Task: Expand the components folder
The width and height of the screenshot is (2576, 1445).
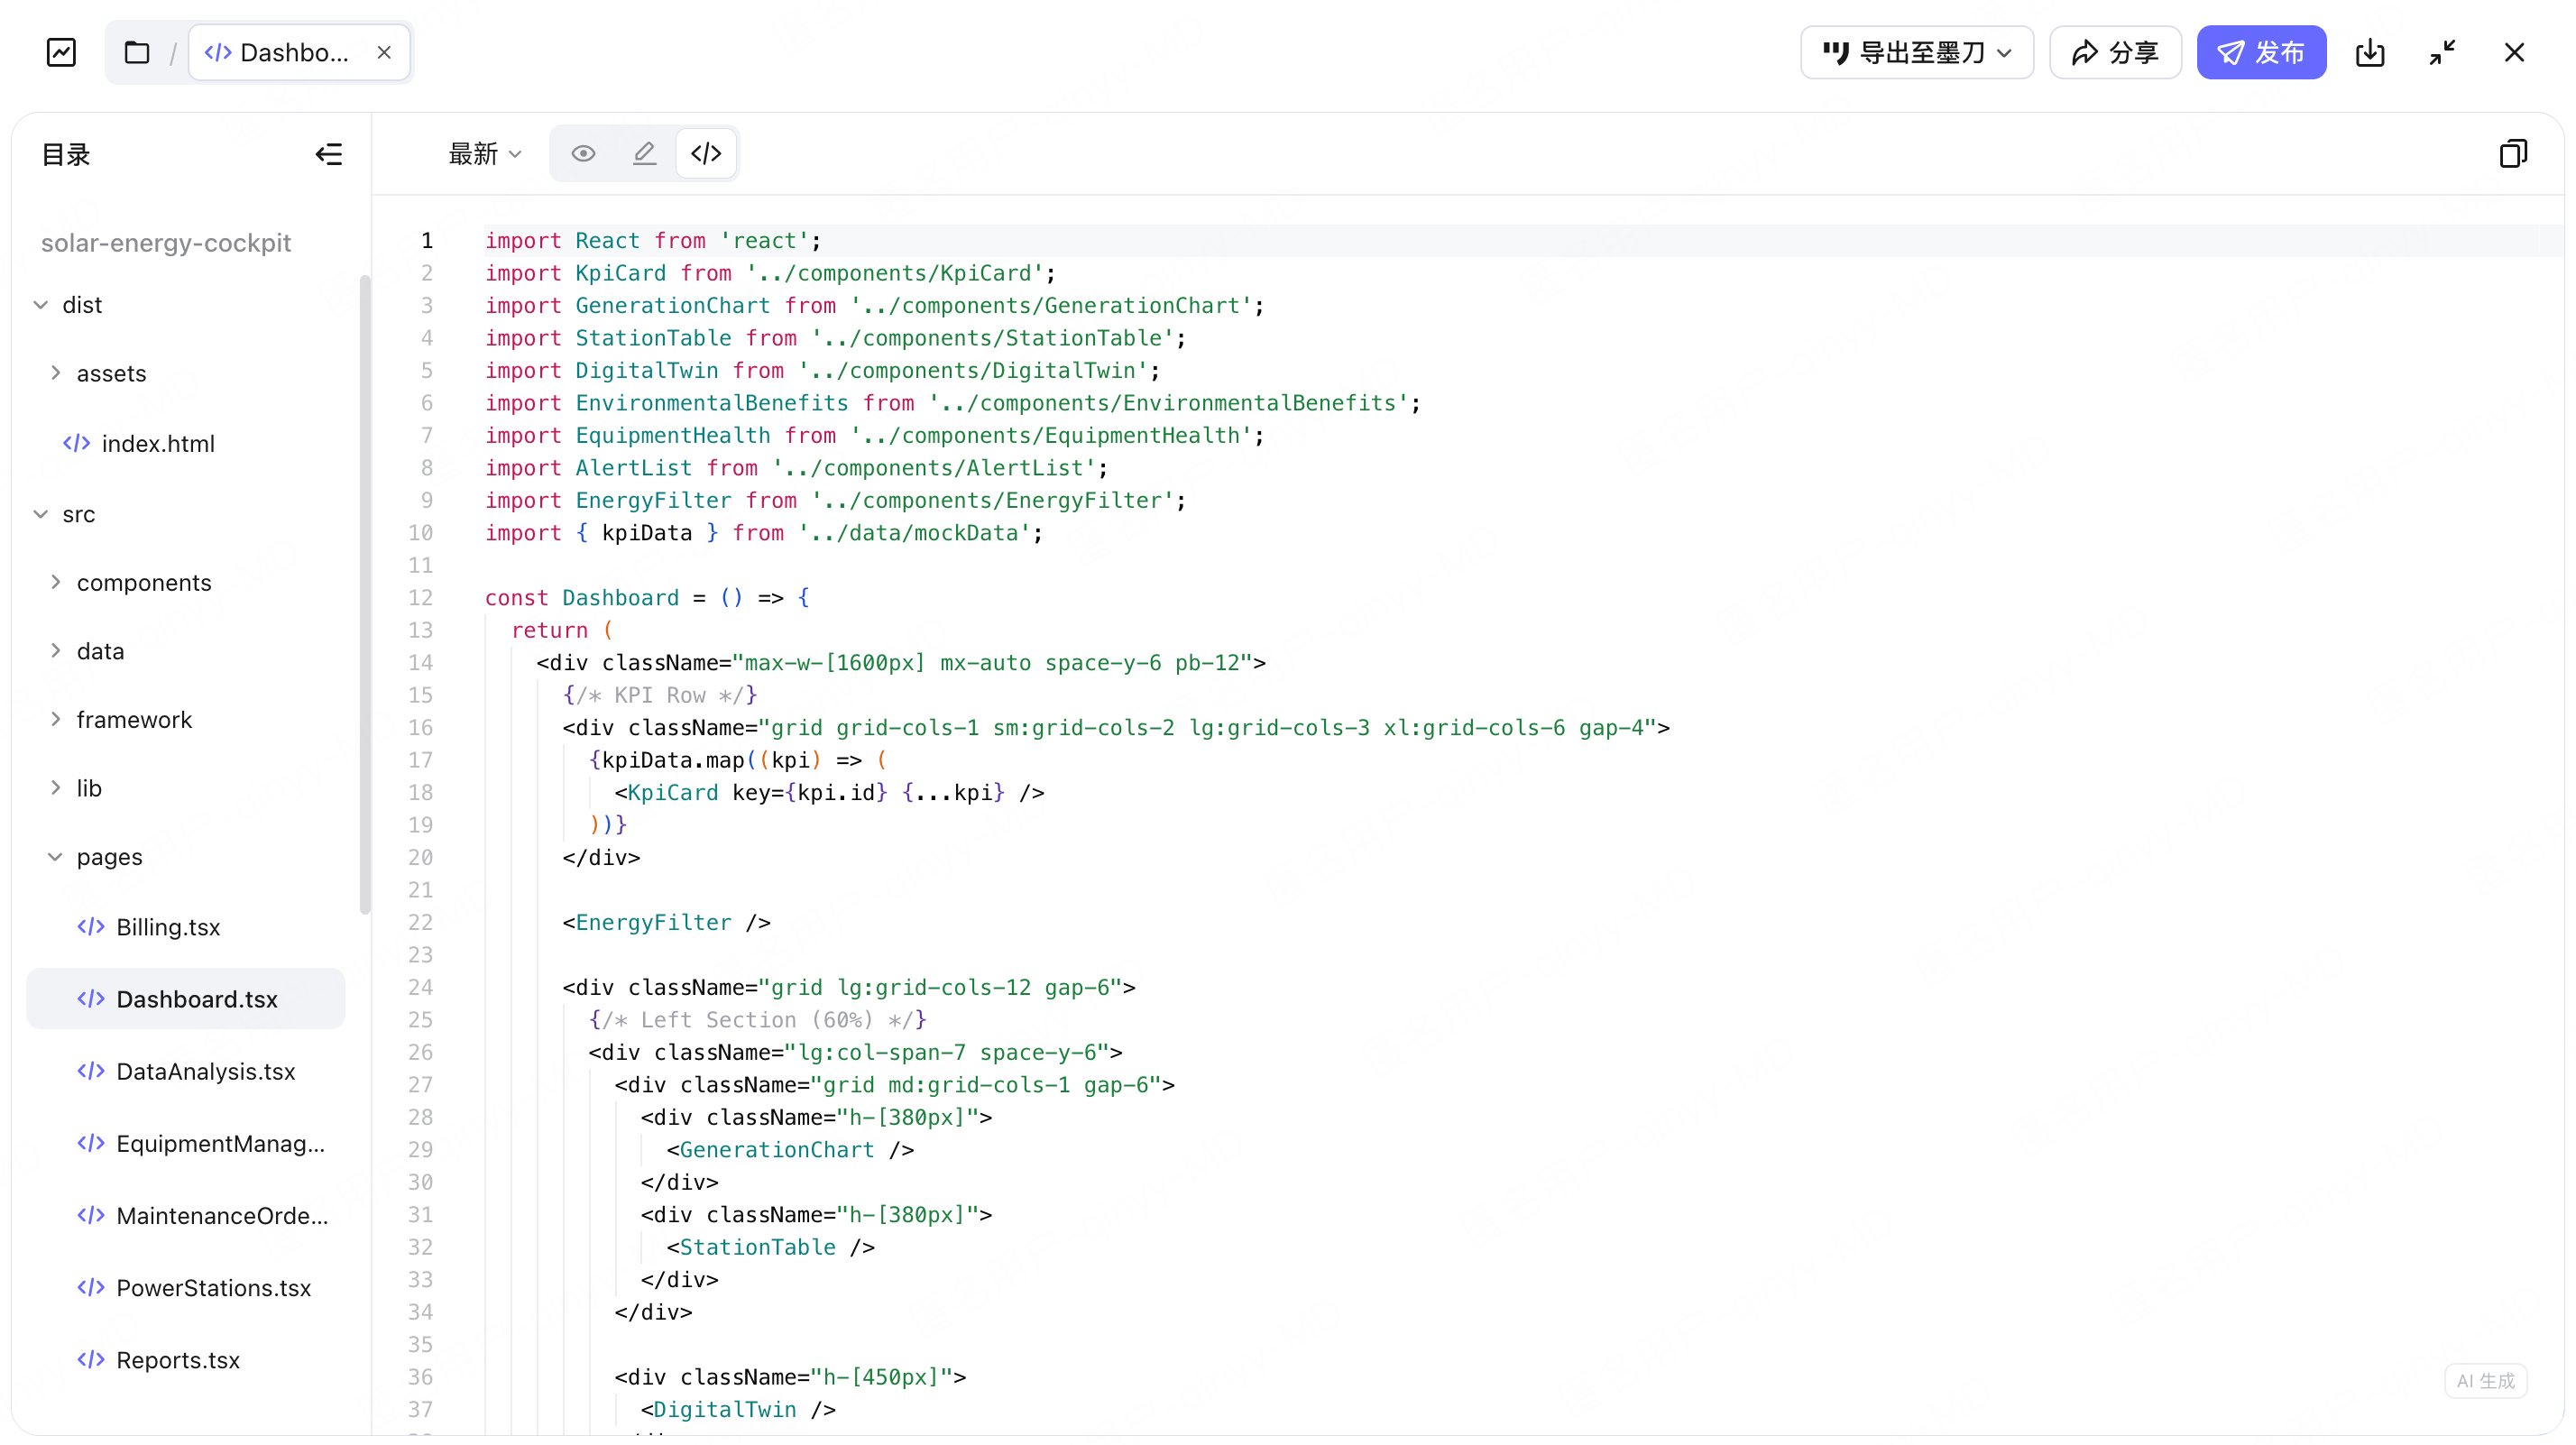Action: tap(55, 582)
